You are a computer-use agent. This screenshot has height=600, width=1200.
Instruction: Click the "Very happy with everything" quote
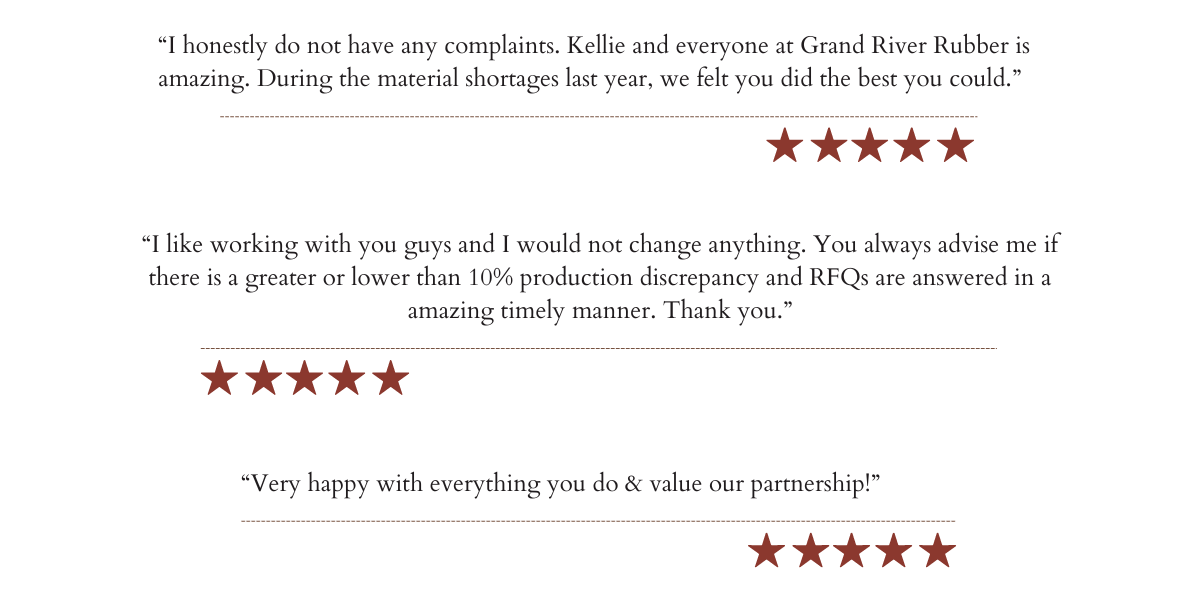pyautogui.click(x=560, y=484)
